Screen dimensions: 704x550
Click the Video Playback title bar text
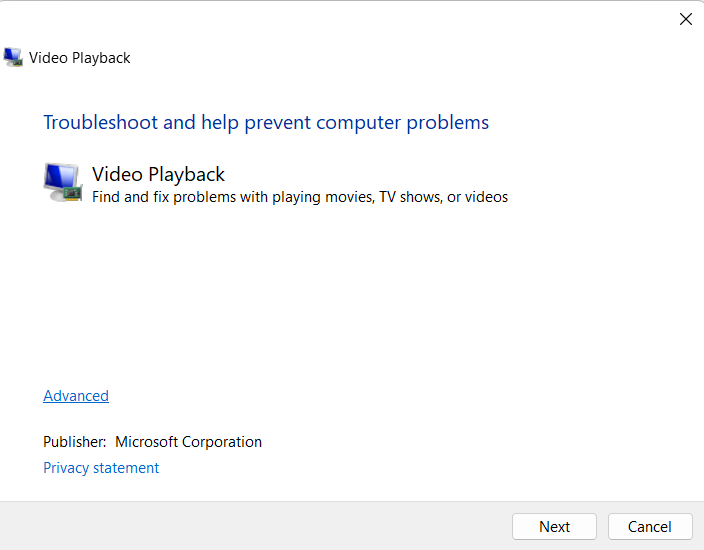79,58
